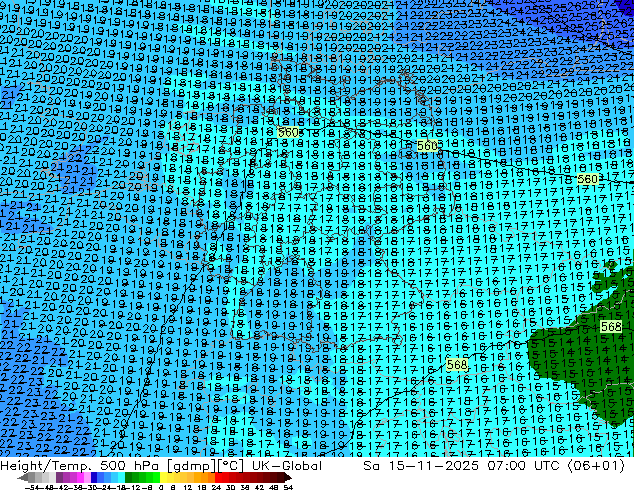Image resolution: width=634 pixels, height=490 pixels.
Task: Click the legend value "-54"
Action: click(x=31, y=487)
